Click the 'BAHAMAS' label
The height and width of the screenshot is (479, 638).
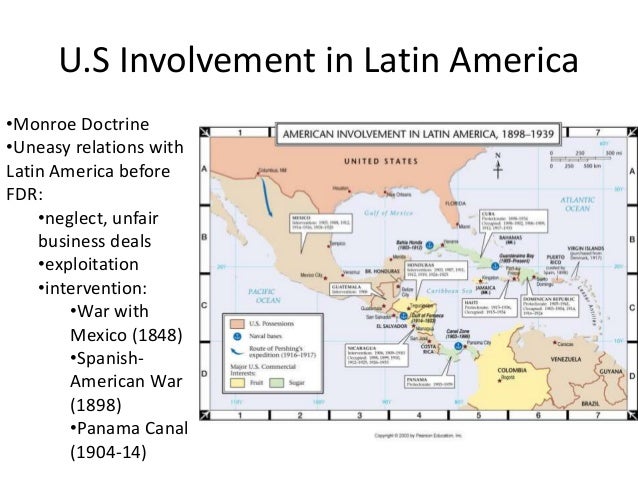point(510,237)
